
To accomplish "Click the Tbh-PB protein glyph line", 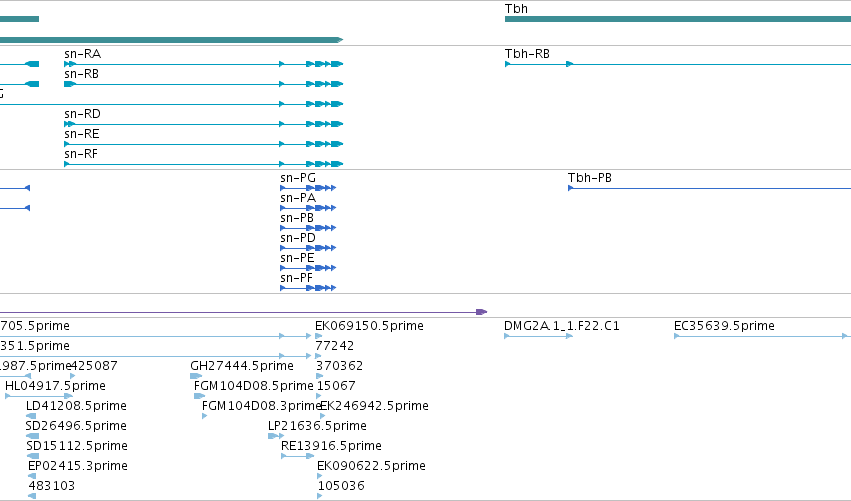I will [709, 188].
